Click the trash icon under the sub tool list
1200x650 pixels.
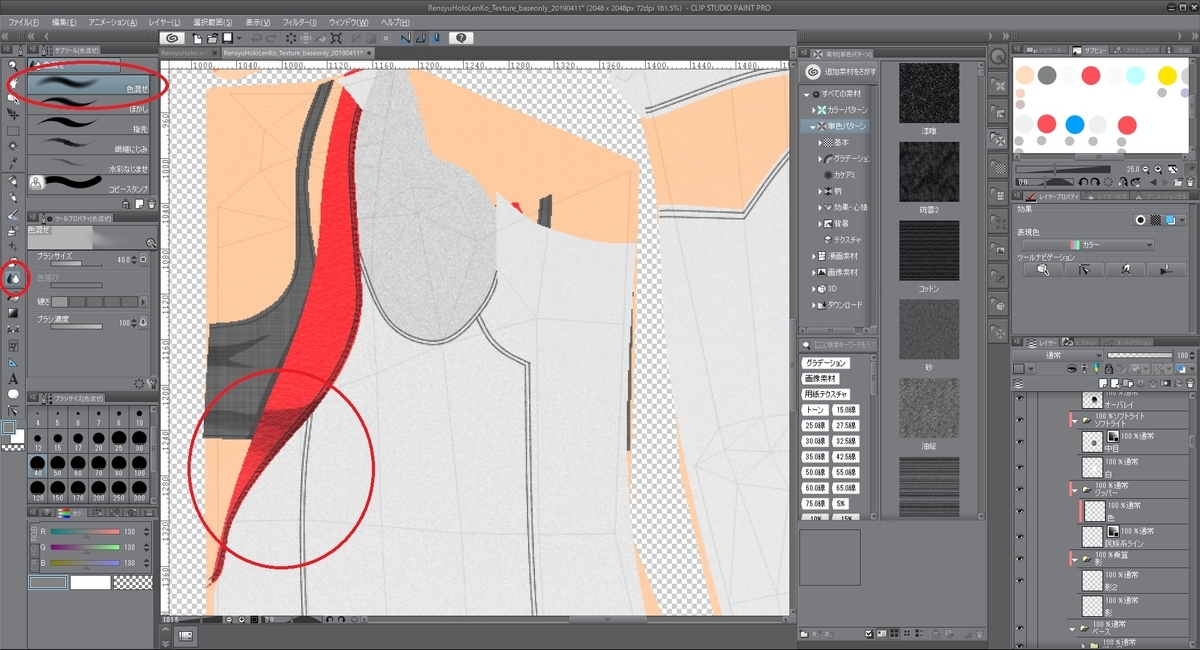[x=150, y=202]
